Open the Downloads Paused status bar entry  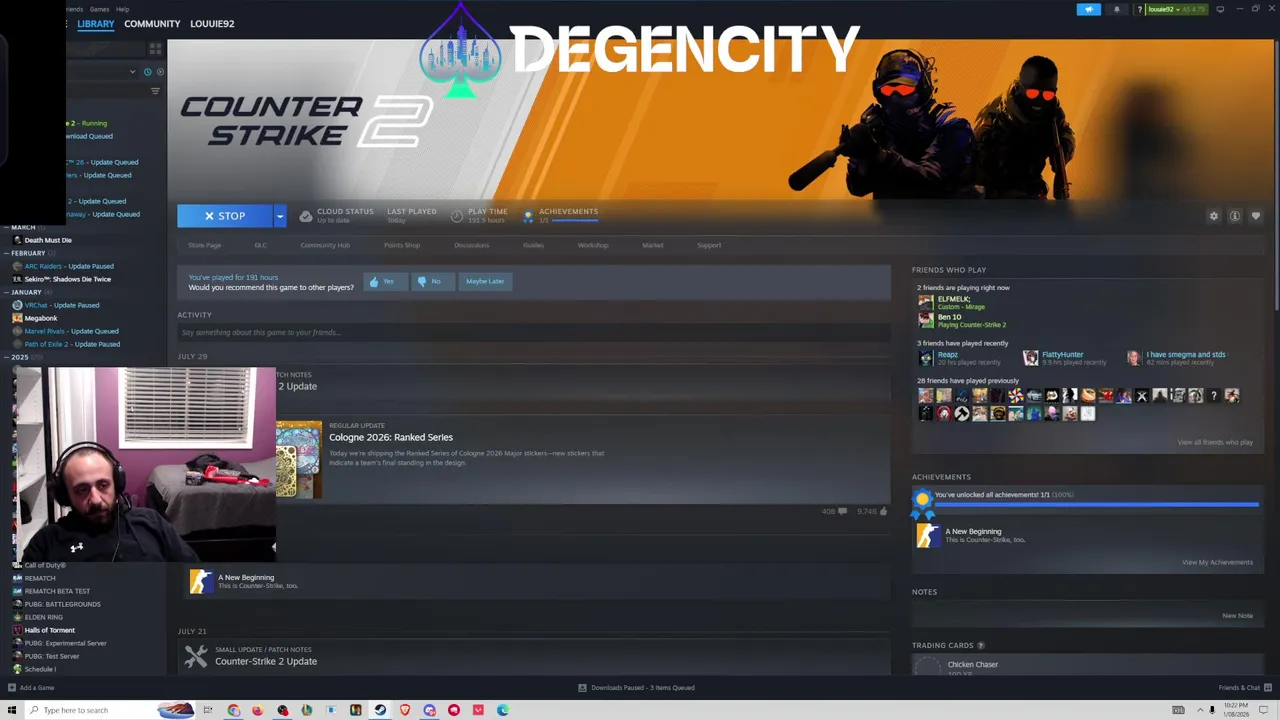pos(636,688)
